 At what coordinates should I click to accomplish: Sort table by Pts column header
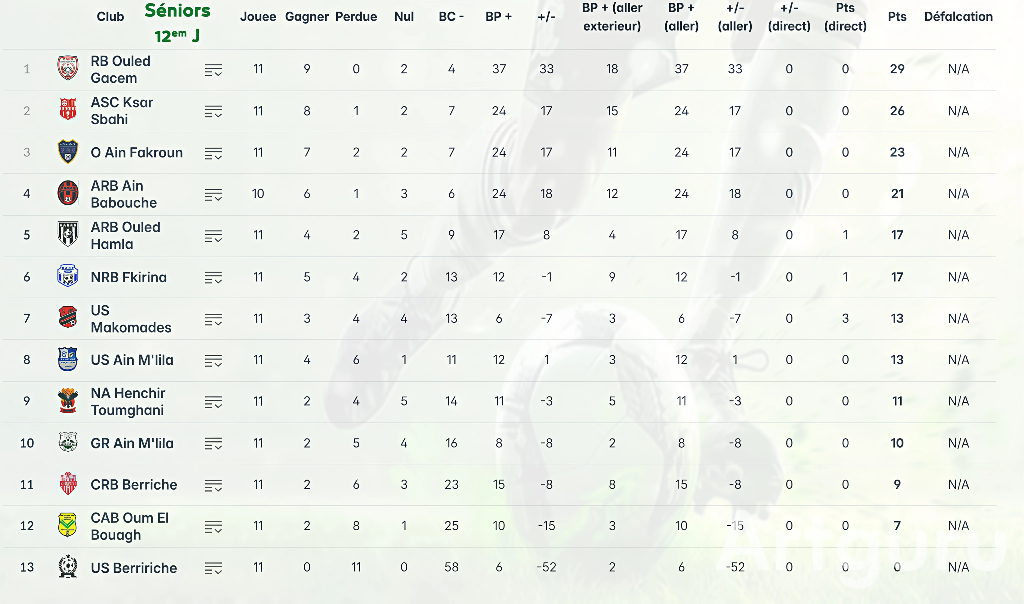[897, 17]
